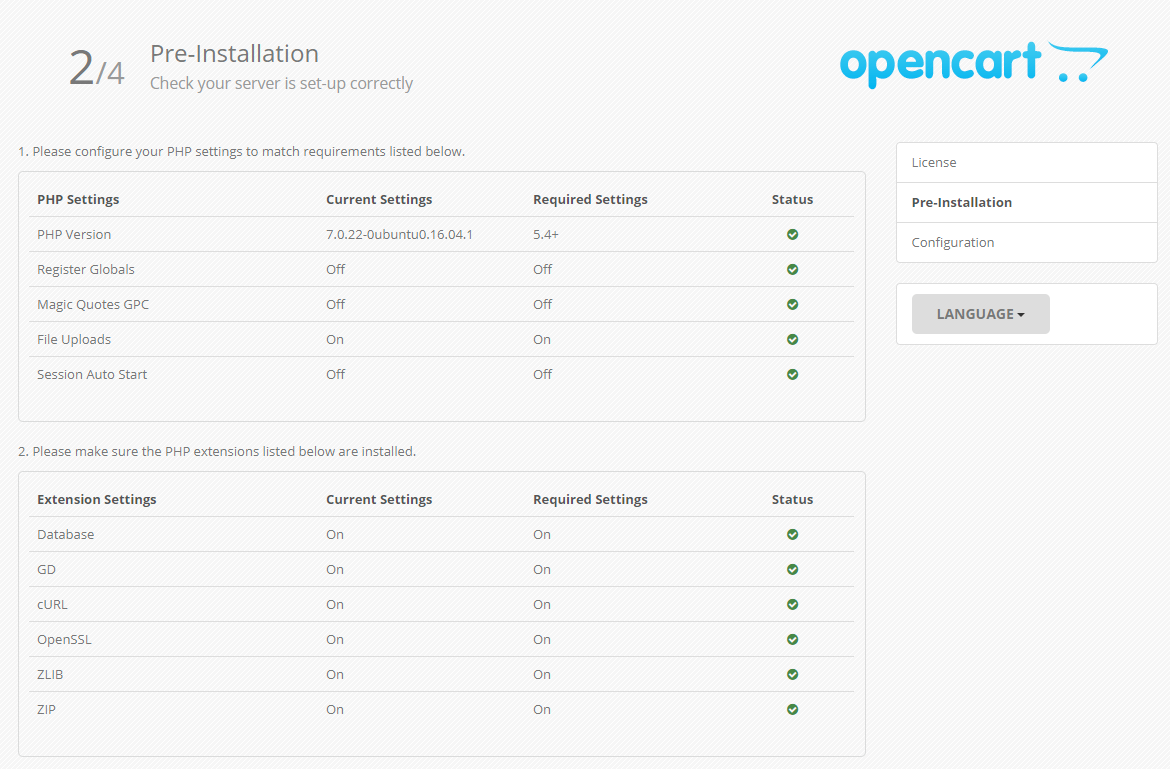The width and height of the screenshot is (1170, 769).
Task: Click the Session Auto Start status icon
Action: [x=792, y=374]
